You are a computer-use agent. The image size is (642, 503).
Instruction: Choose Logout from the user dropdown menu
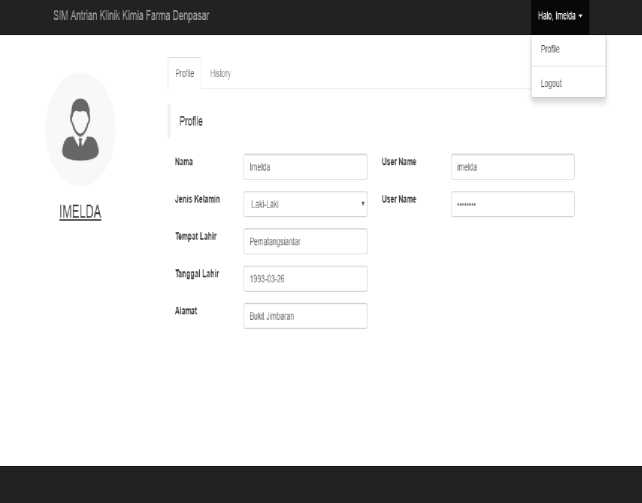(551, 84)
